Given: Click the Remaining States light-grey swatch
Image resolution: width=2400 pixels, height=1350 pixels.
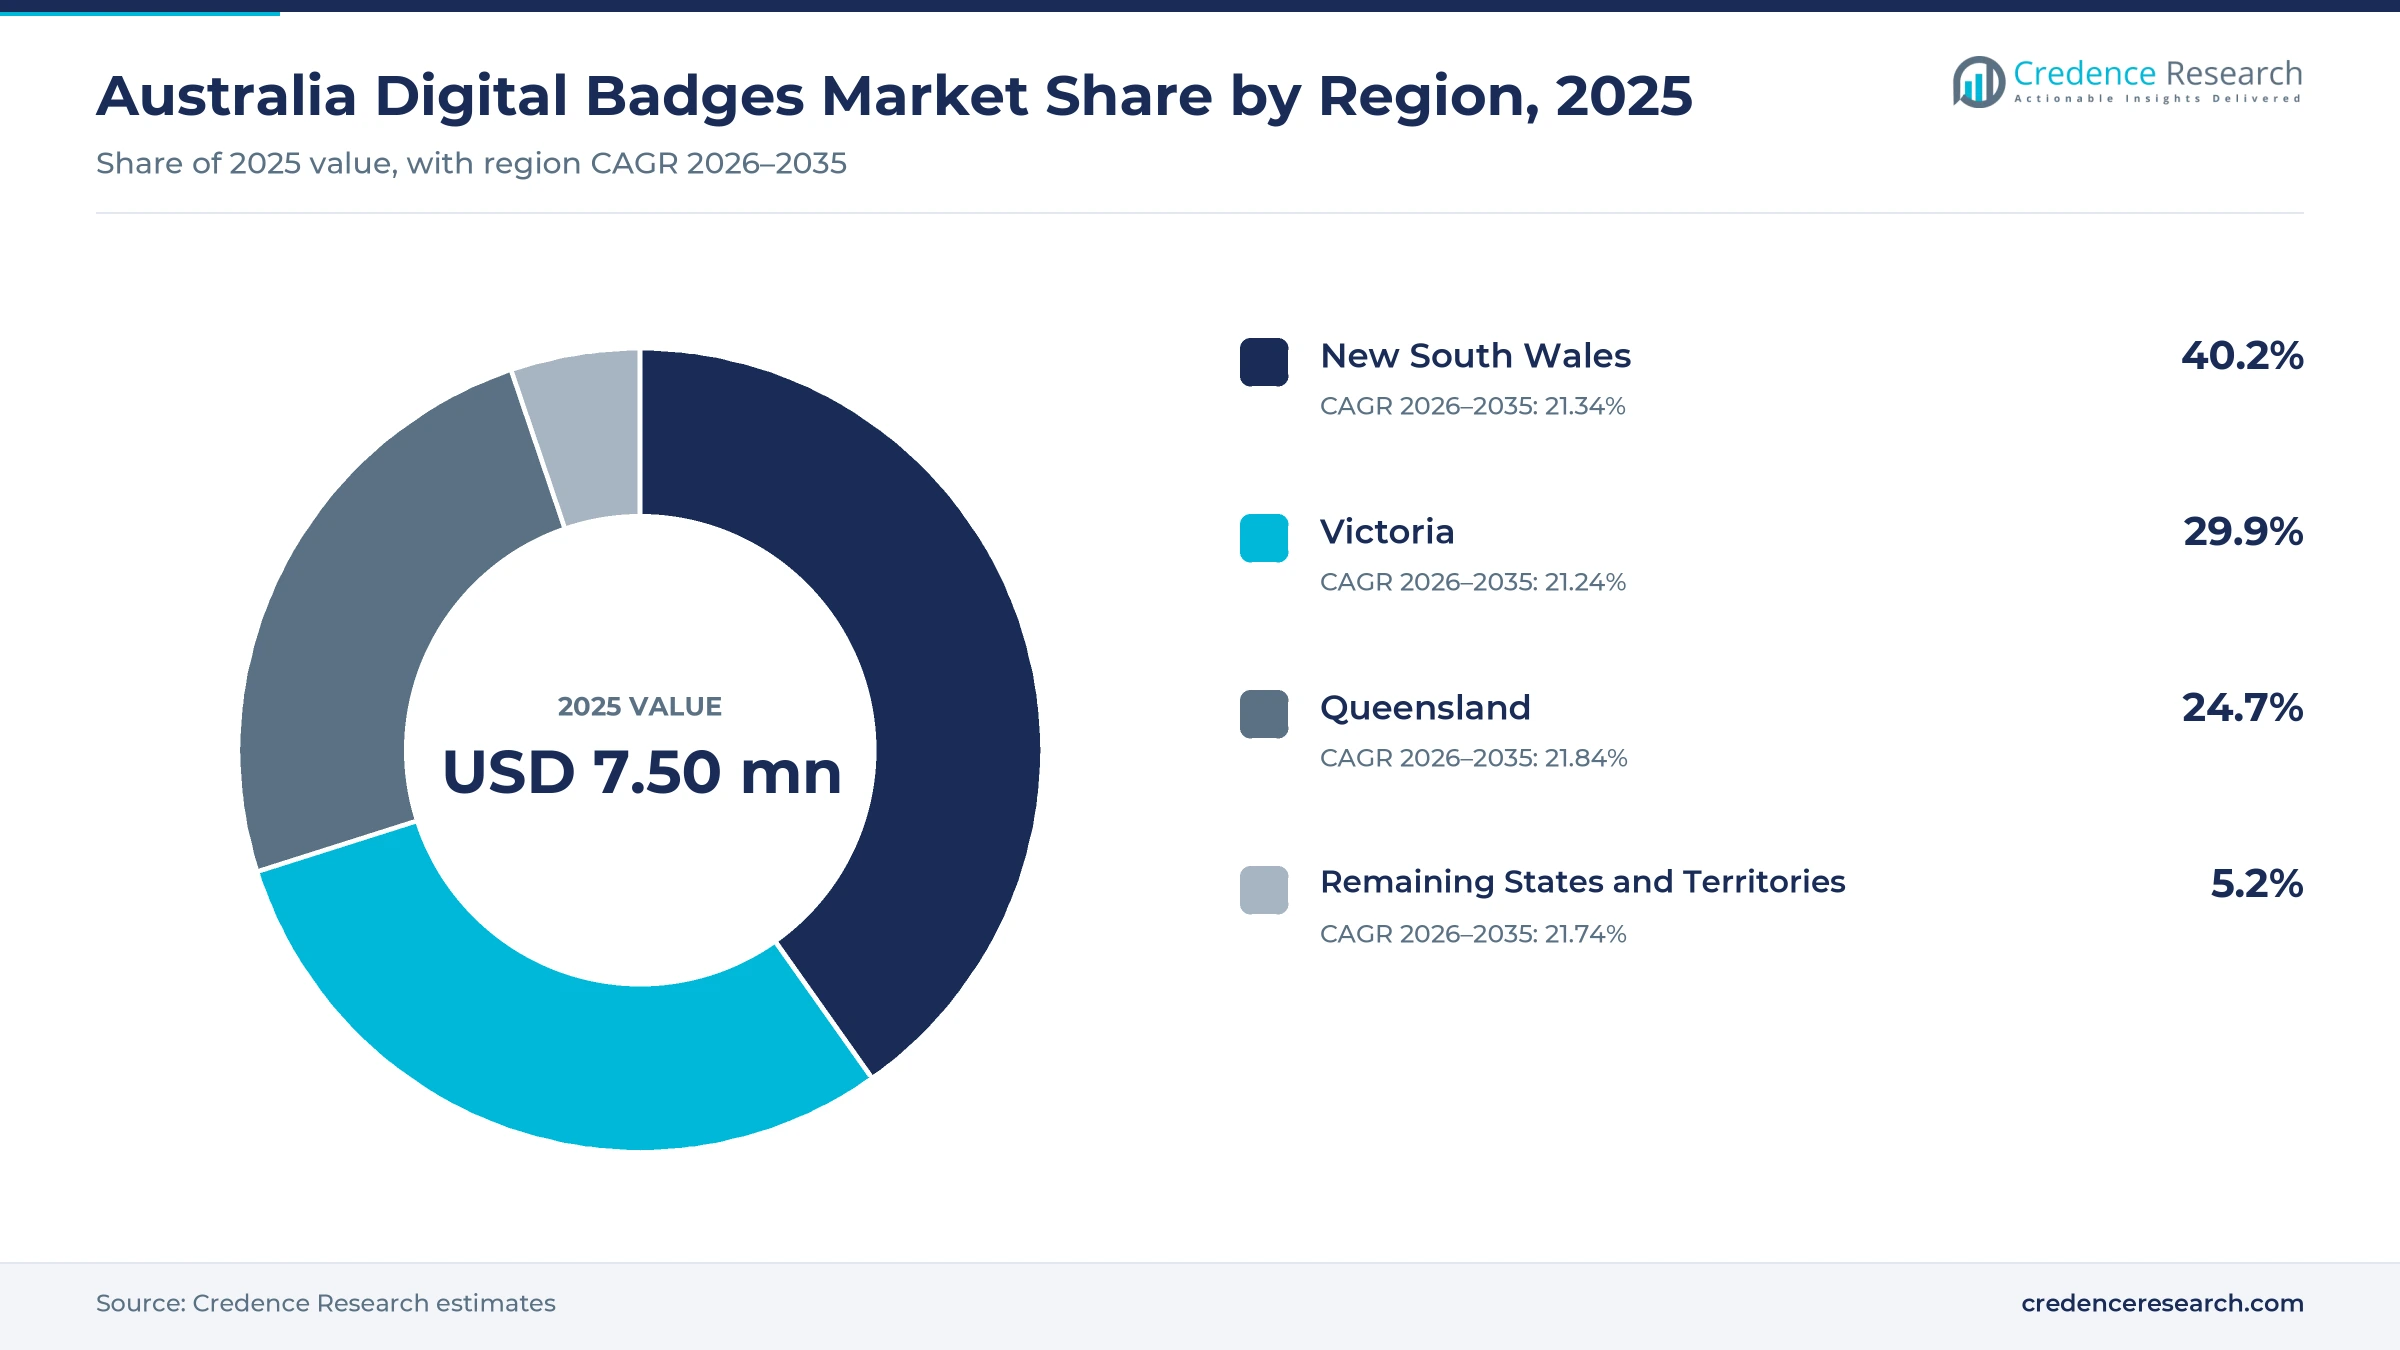Looking at the screenshot, I should (x=1264, y=890).
